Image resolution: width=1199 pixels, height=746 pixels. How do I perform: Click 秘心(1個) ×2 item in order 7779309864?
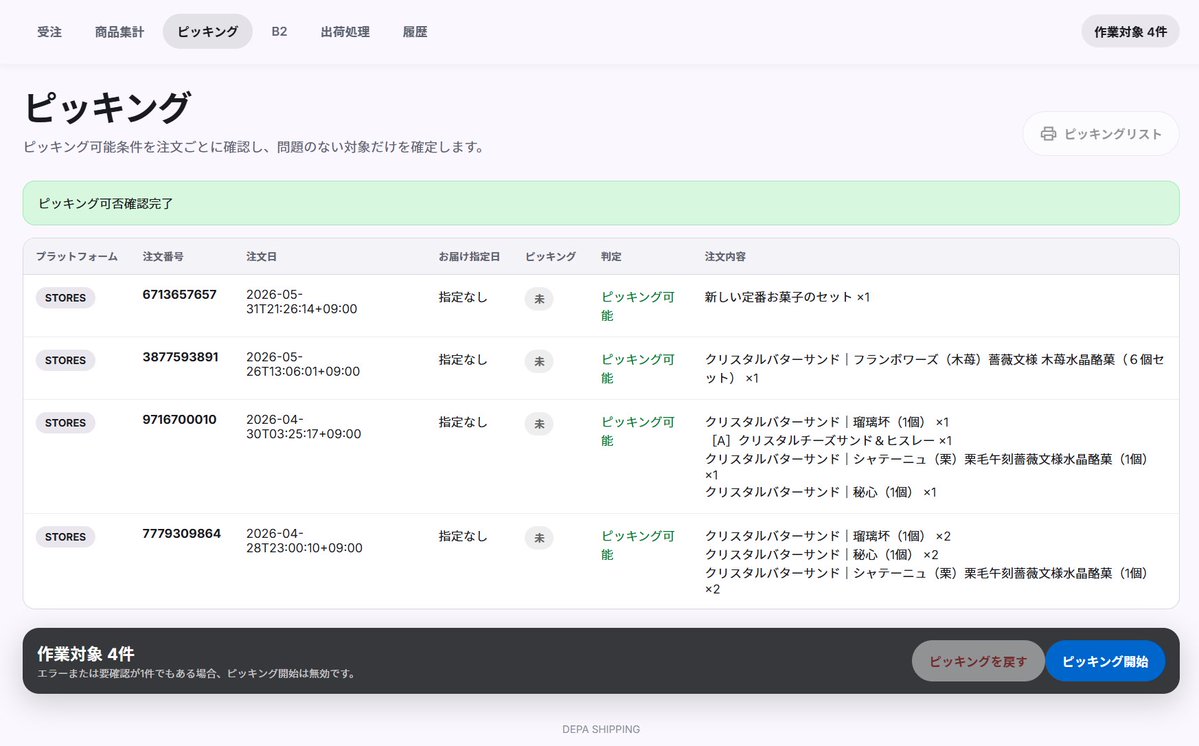(x=821, y=555)
